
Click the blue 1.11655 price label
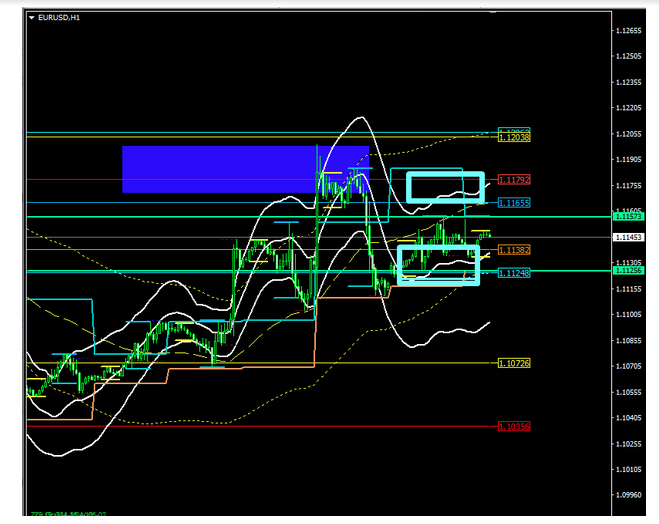pyautogui.click(x=514, y=203)
